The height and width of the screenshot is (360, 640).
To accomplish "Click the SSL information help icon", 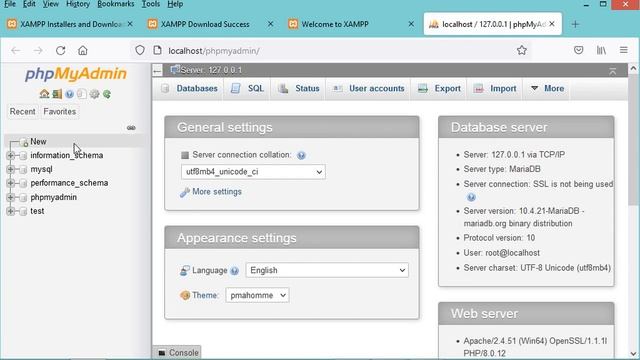I will [471, 198].
